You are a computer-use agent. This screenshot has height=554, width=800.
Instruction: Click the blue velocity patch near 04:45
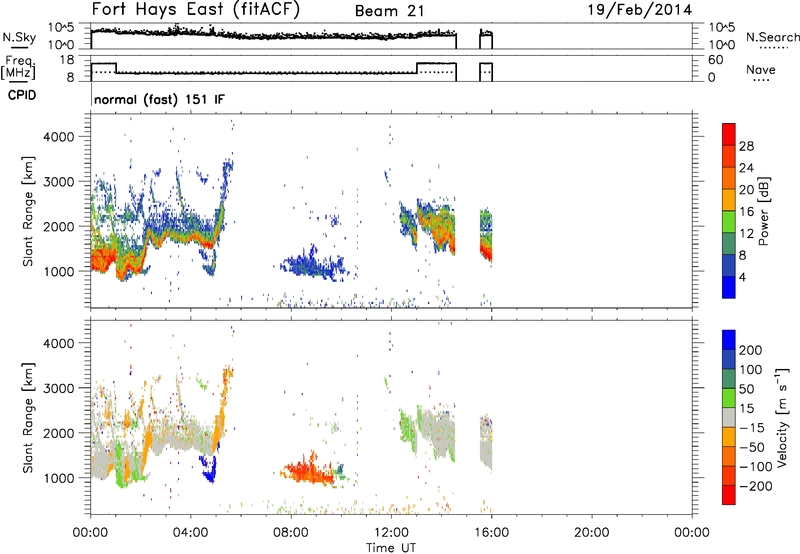pyautogui.click(x=209, y=471)
